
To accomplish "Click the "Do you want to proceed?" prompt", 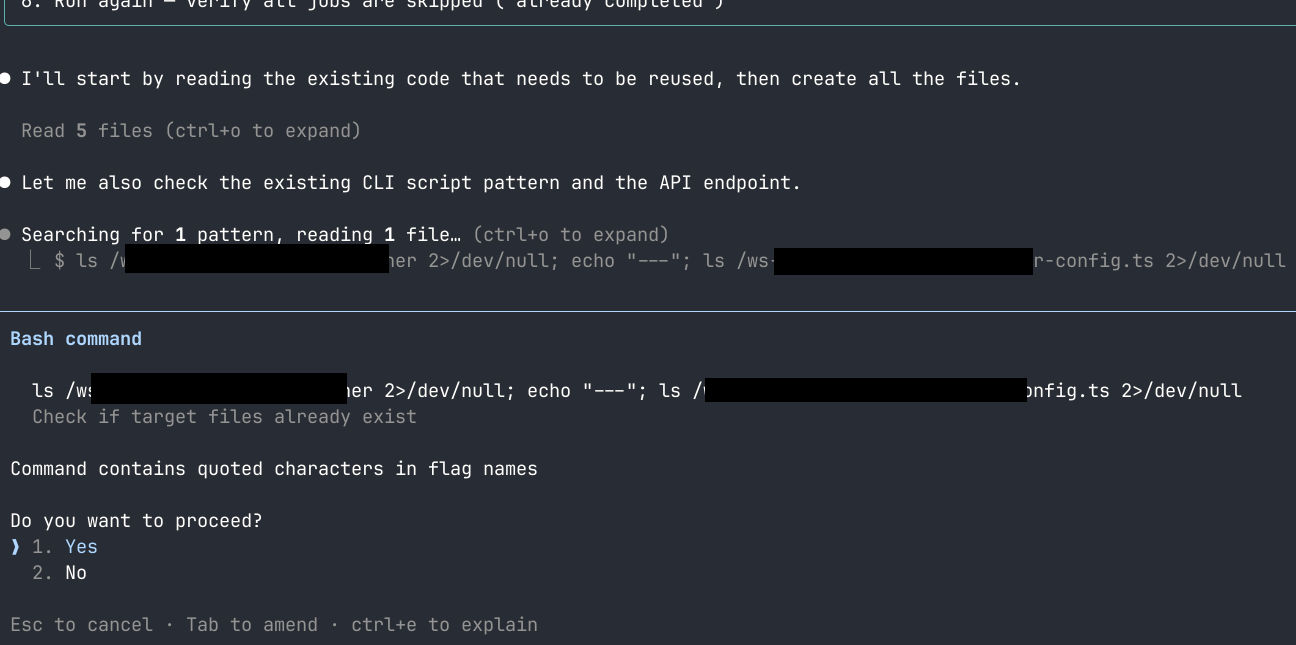I will coord(136,521).
